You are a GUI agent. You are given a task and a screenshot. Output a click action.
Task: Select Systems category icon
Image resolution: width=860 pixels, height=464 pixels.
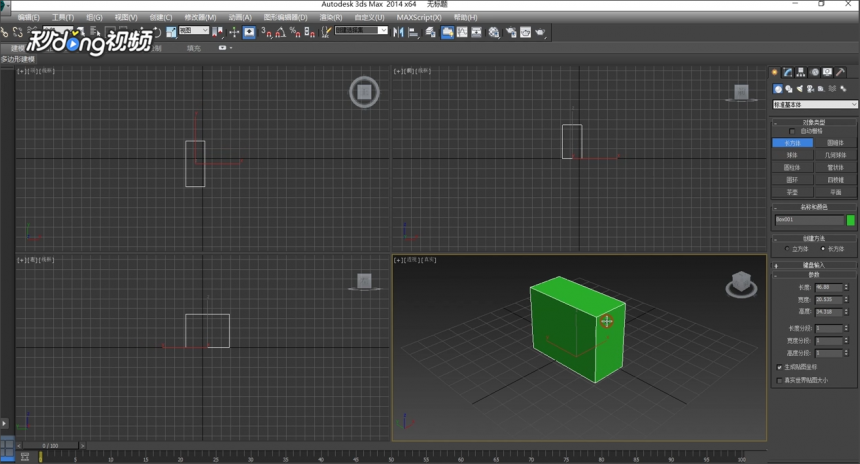pyautogui.click(x=843, y=89)
